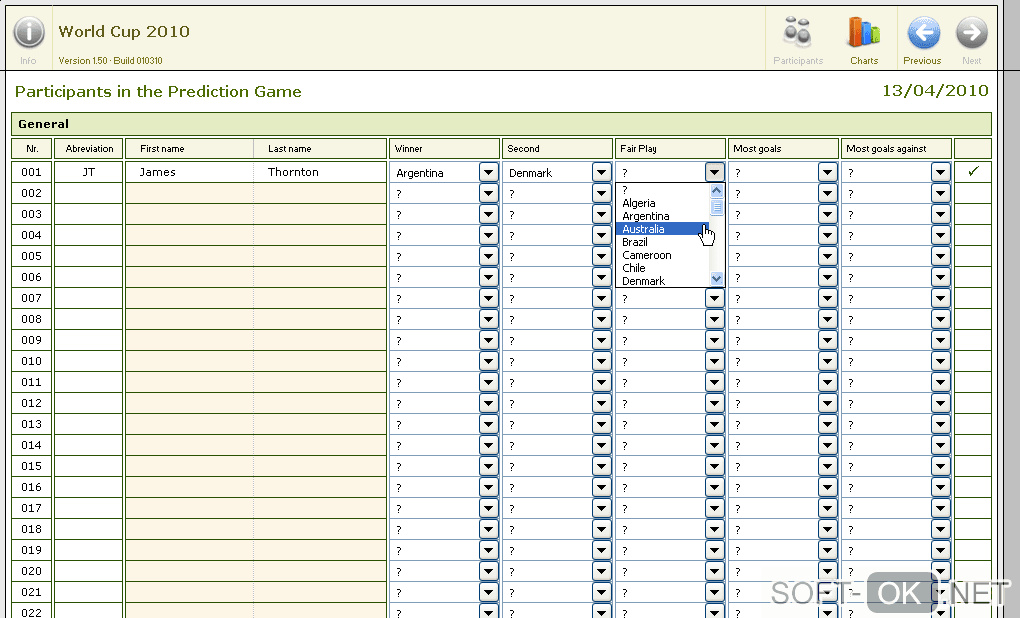
Task: Go to the Previous page arrow
Action: click(922, 33)
